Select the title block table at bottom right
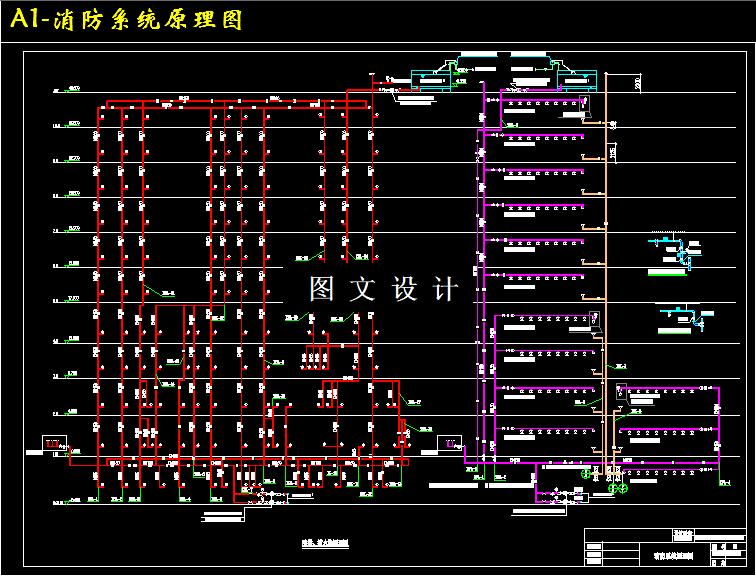Screen dimensions: 756x576 pos(665,548)
